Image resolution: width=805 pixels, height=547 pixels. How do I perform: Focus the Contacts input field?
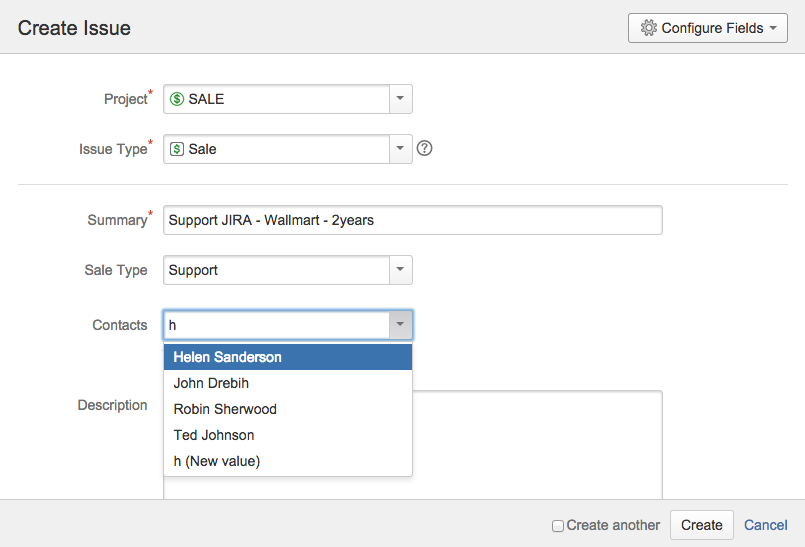point(276,325)
